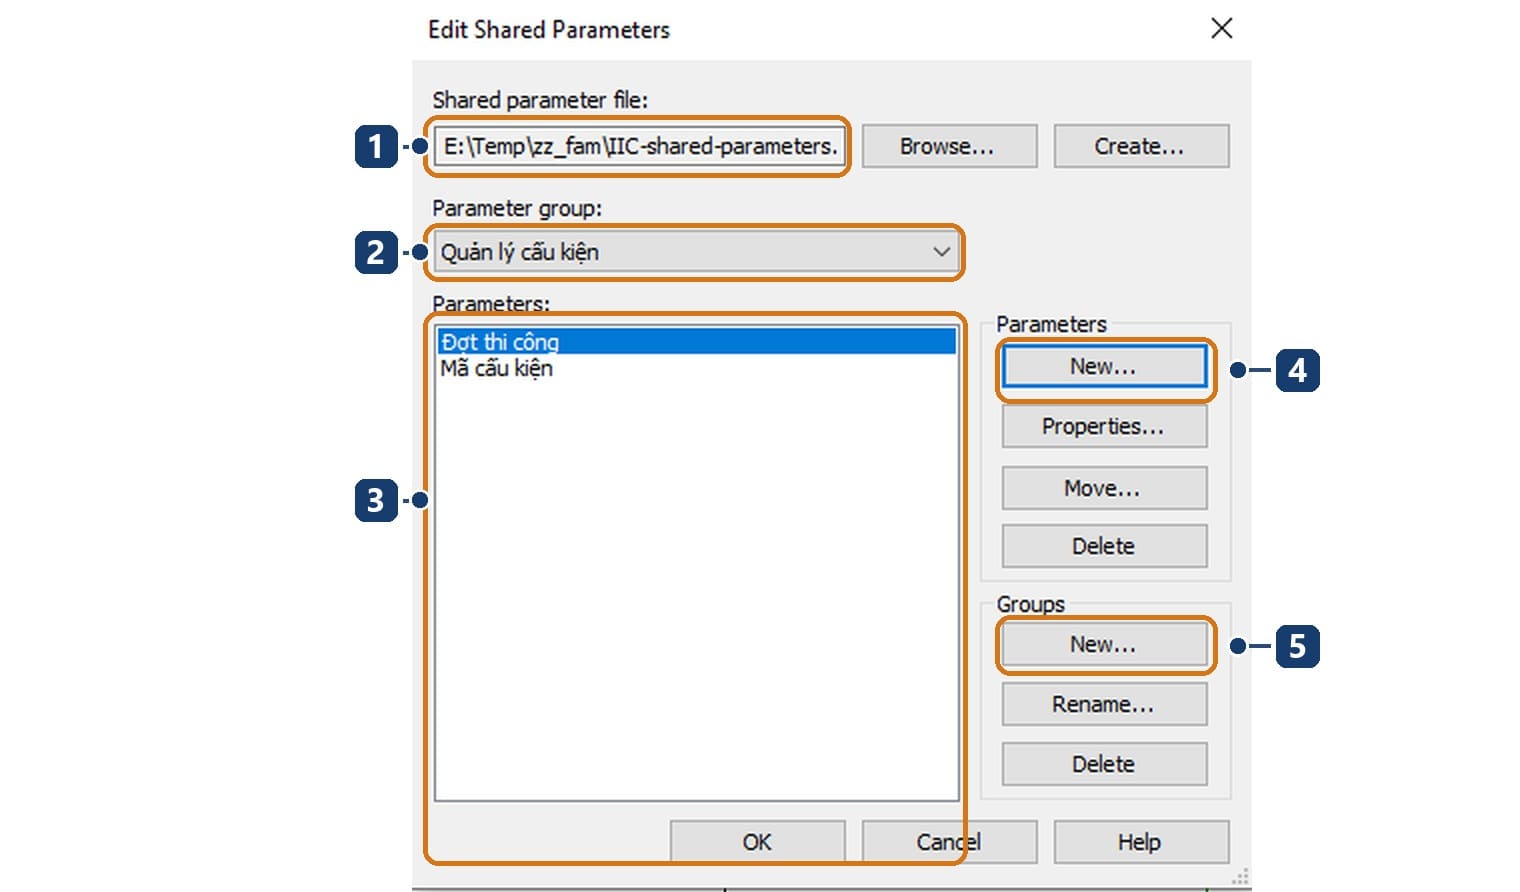Create a new shared parameter file
The height and width of the screenshot is (892, 1520).
pos(1141,146)
